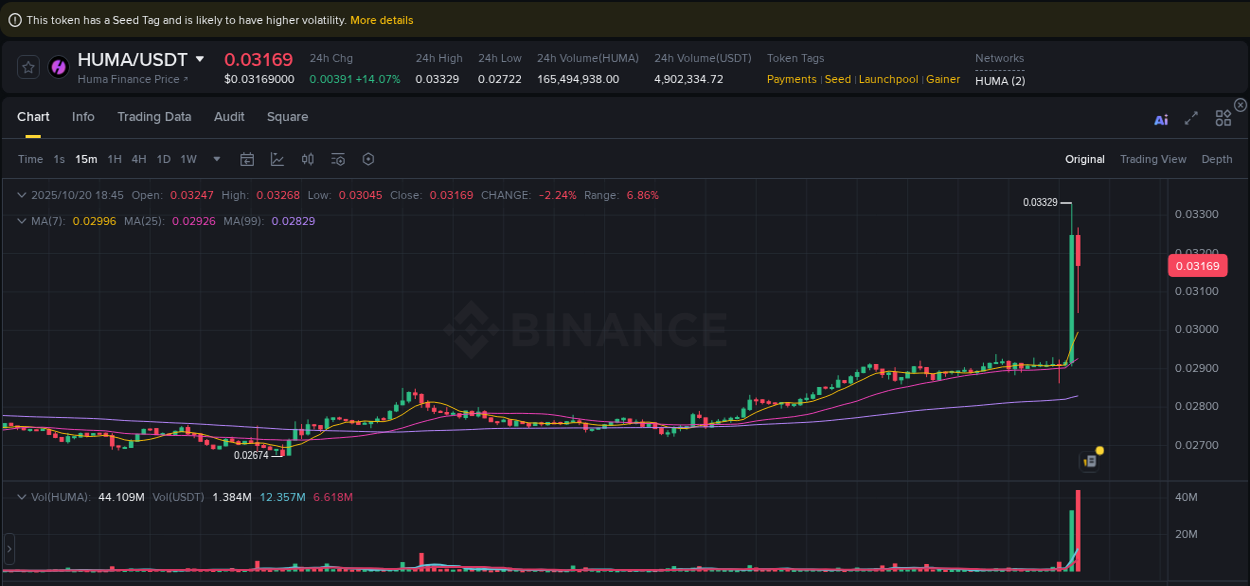Open the widgets grid icon

1223,117
